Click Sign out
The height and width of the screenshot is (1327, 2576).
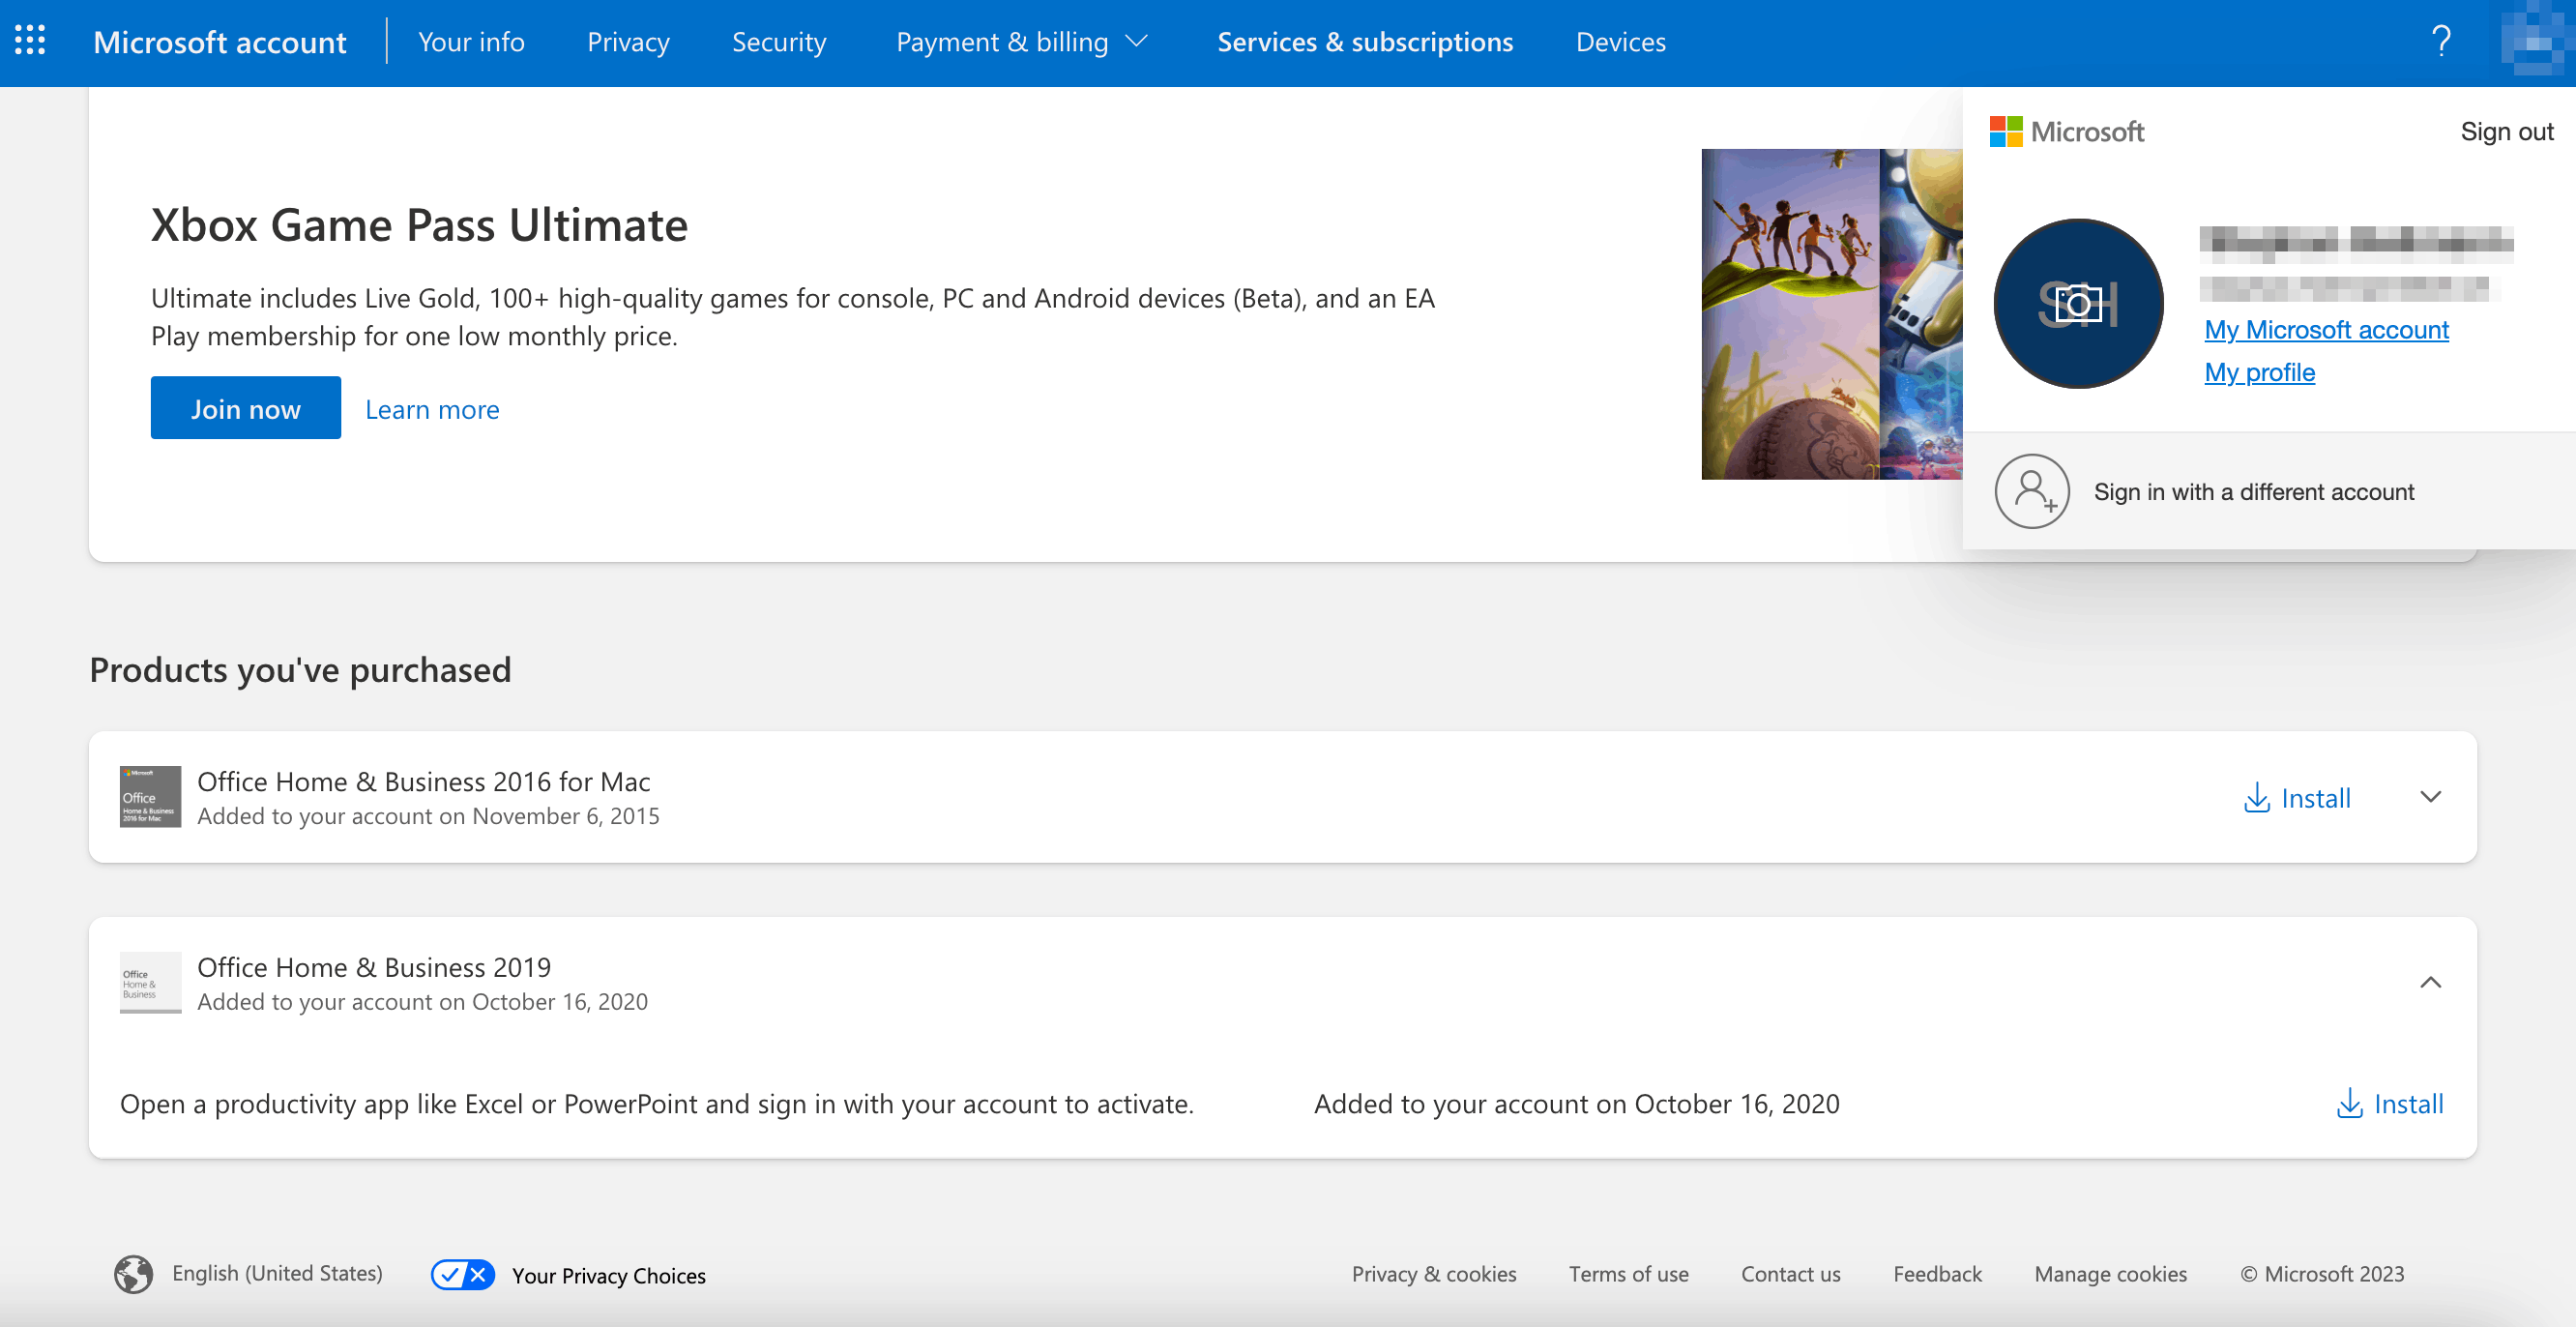coord(2506,132)
